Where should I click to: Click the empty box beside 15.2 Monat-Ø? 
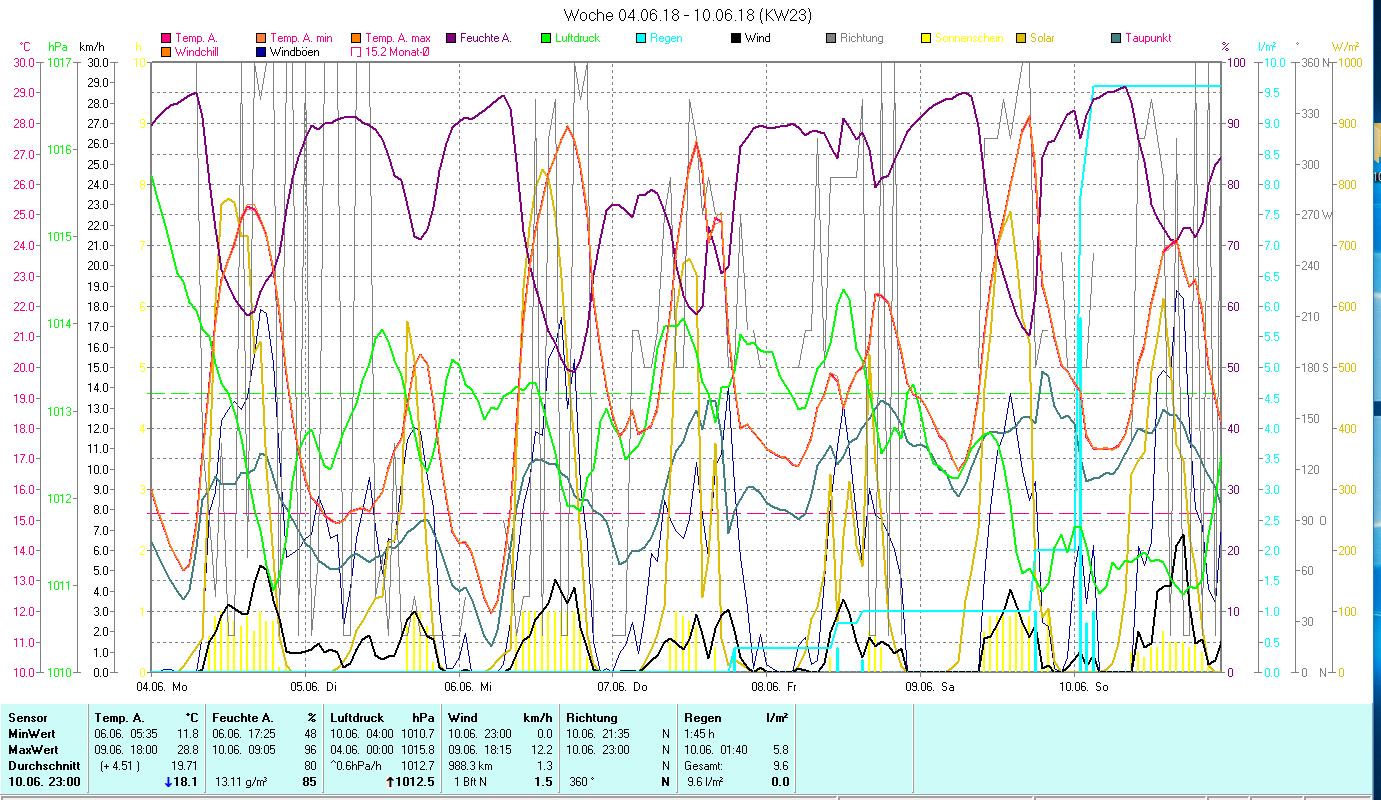[357, 51]
